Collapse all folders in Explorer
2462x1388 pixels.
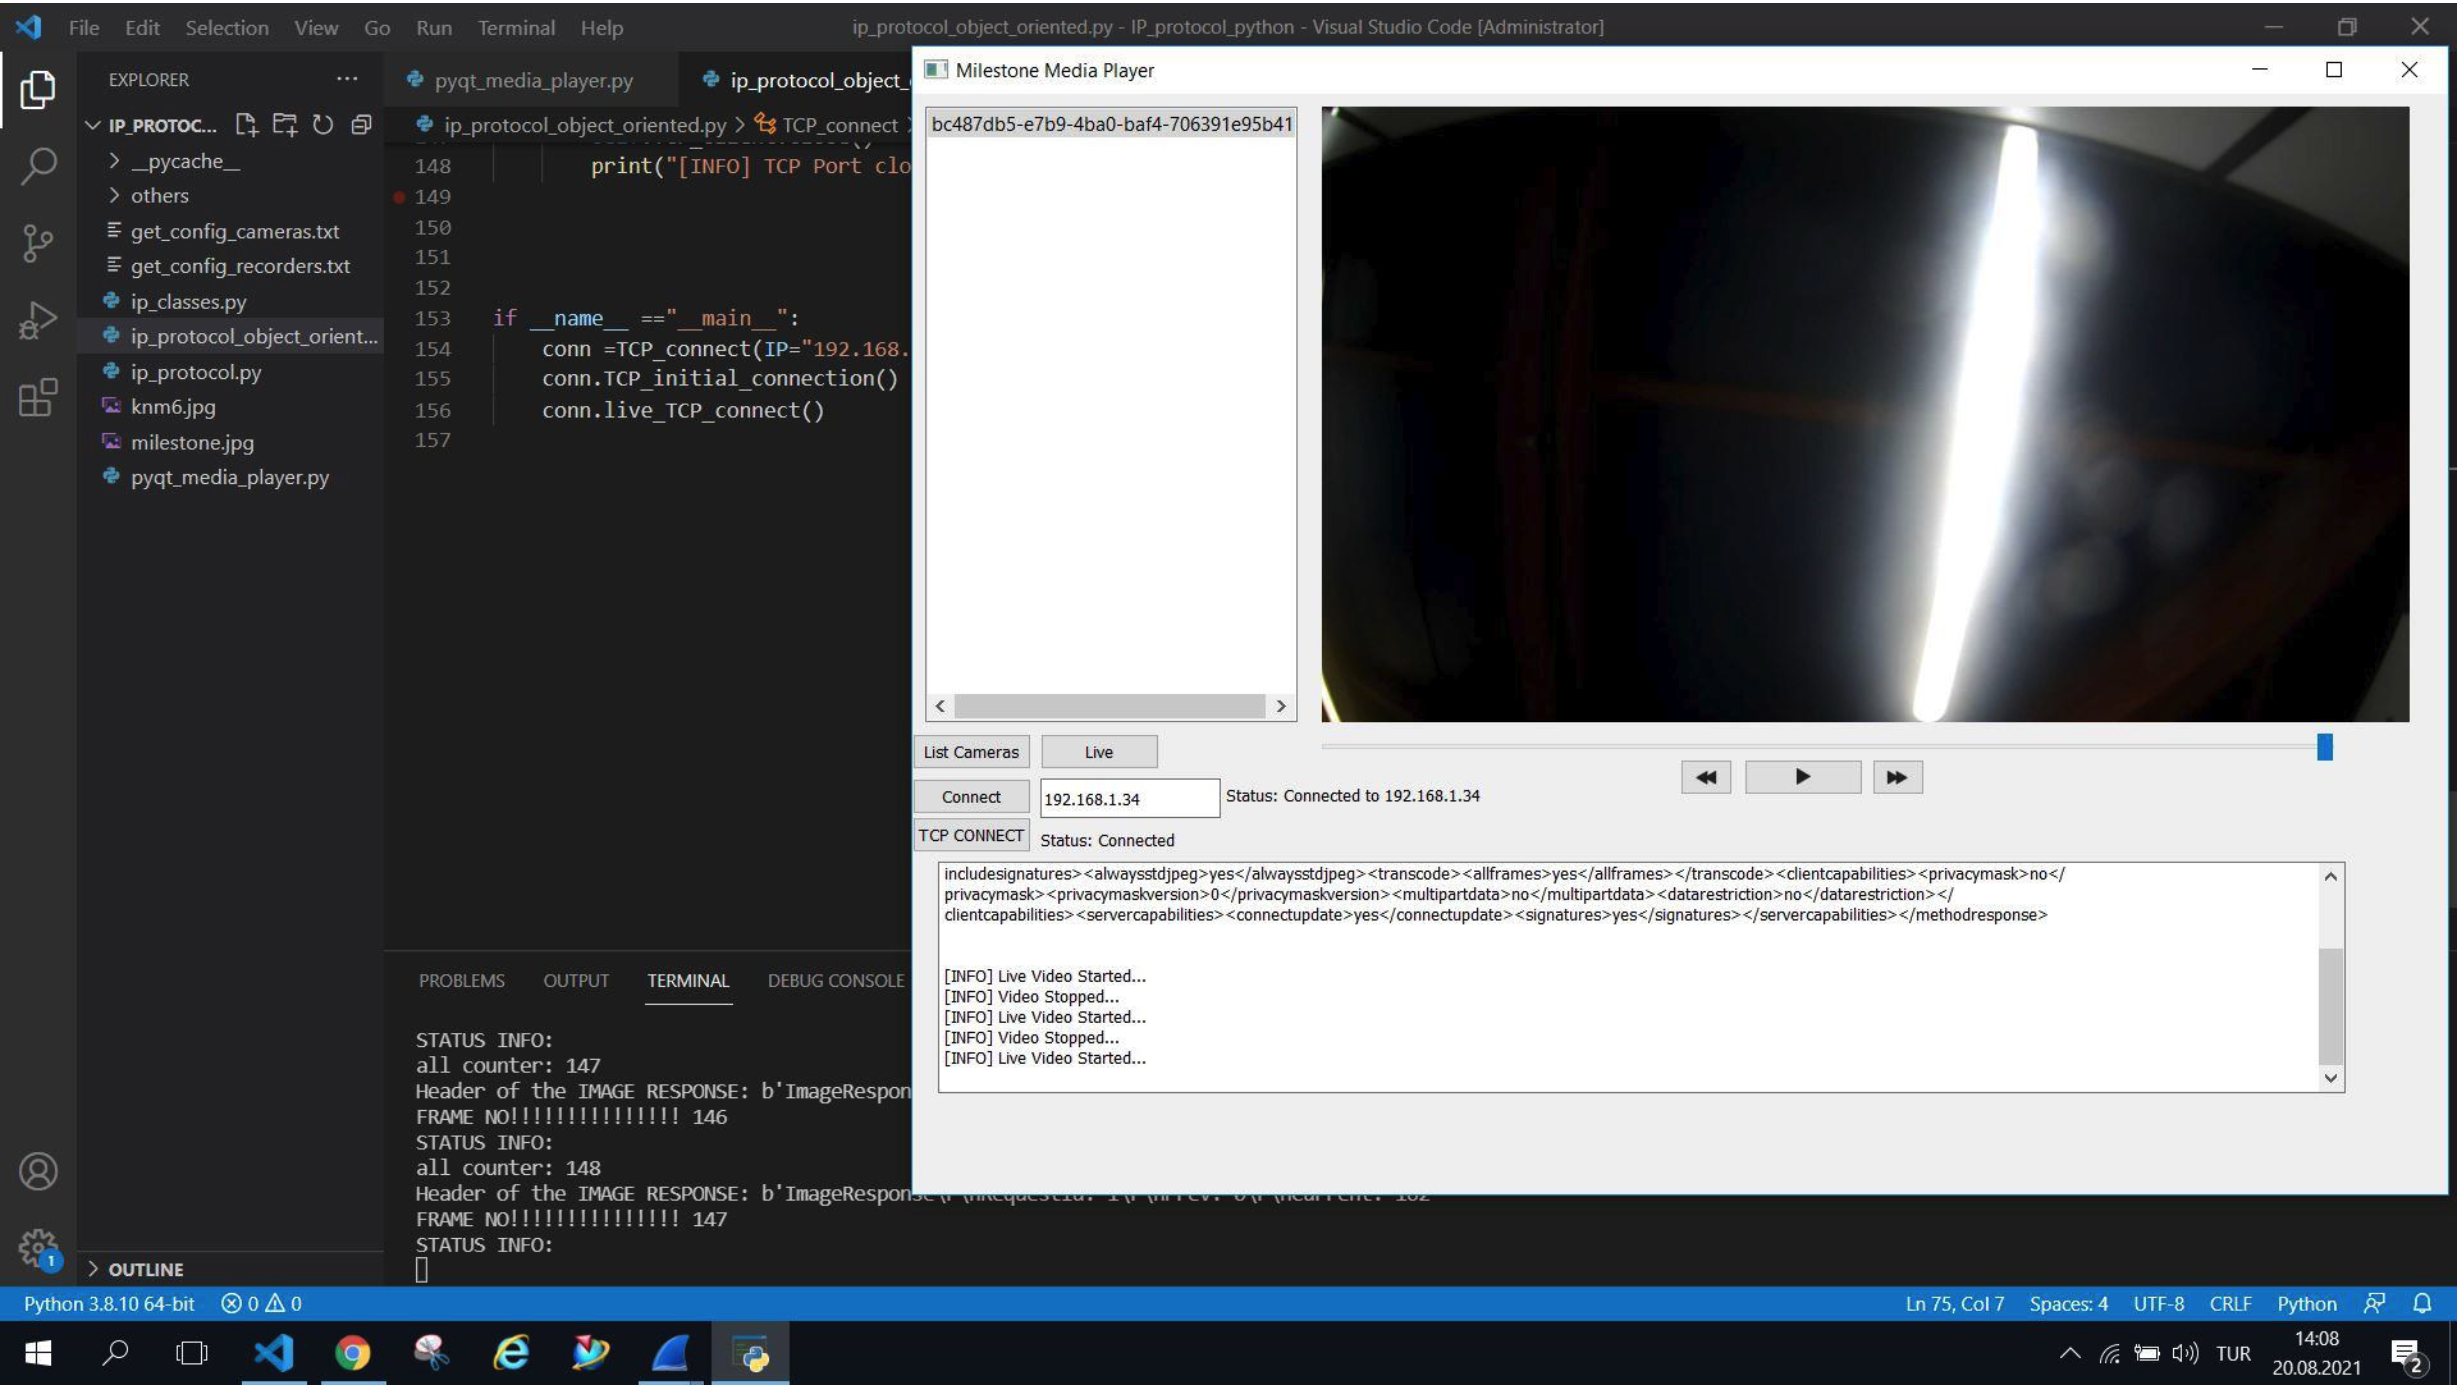pos(361,125)
